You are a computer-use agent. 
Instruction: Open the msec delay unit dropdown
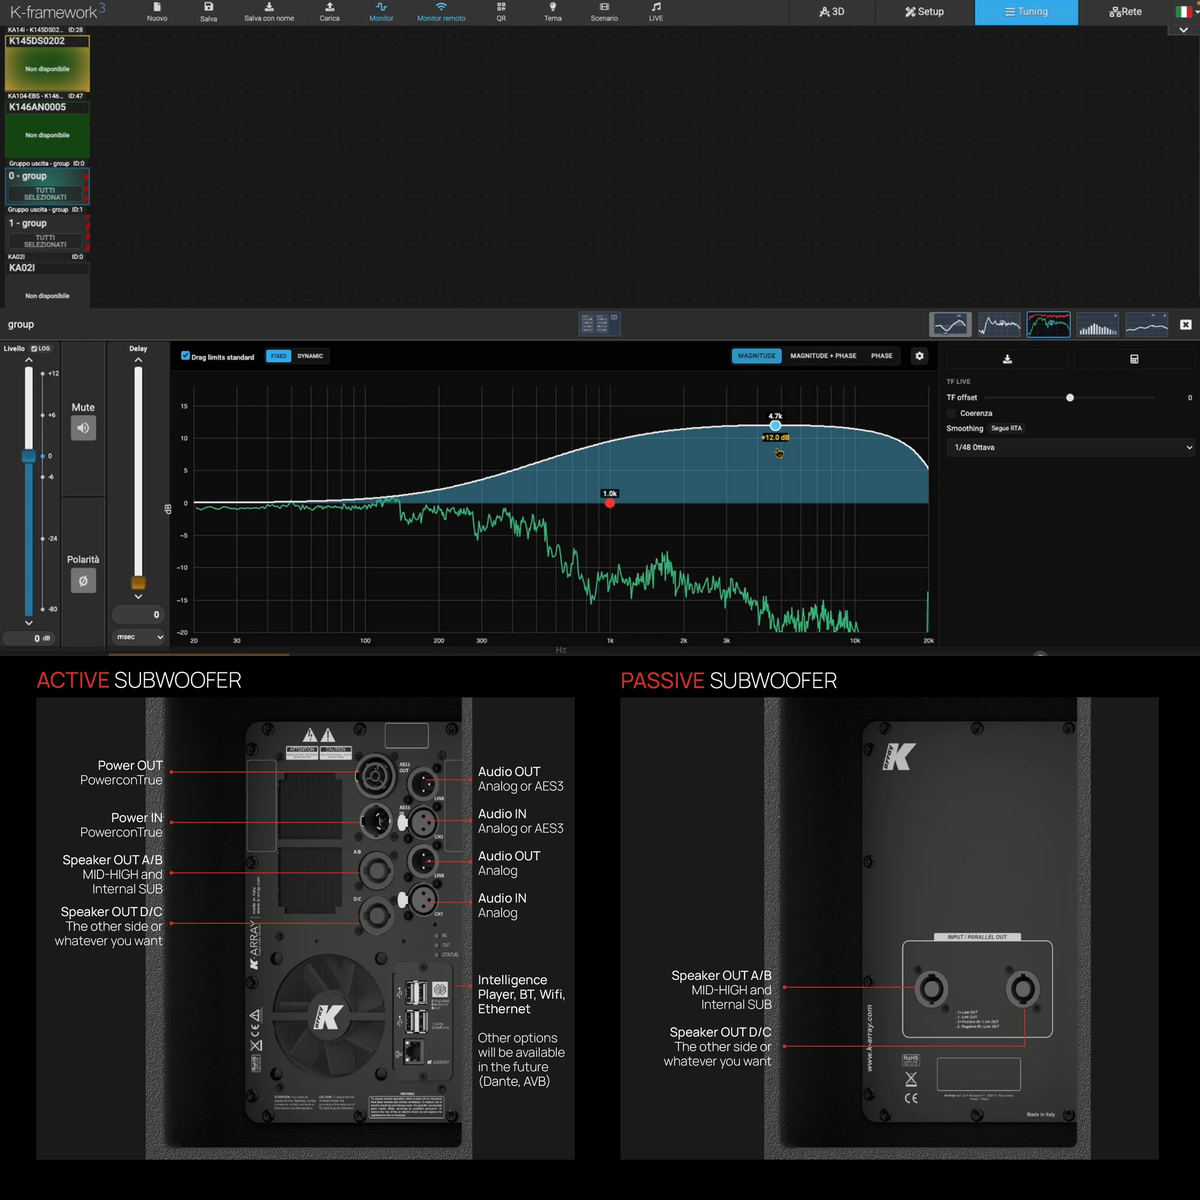(138, 636)
